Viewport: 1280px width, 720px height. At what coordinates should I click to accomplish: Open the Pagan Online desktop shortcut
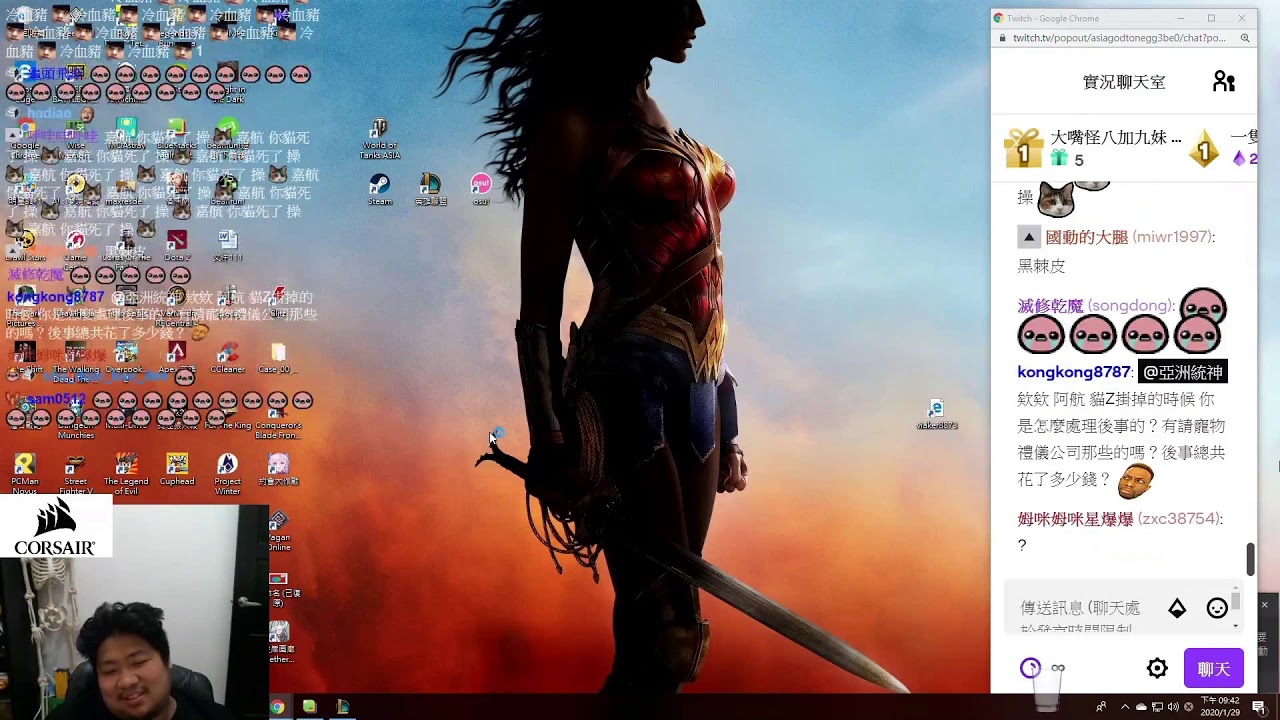point(279,530)
